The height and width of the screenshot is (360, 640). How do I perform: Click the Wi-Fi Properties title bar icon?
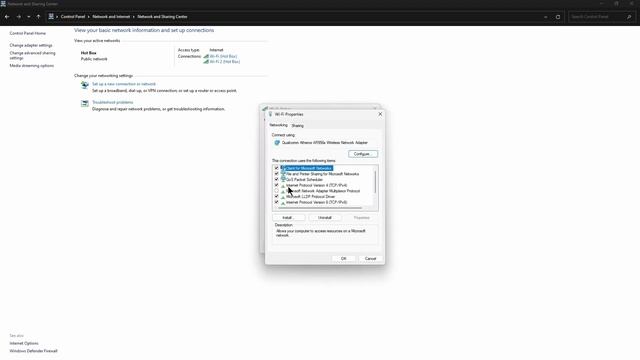270,114
